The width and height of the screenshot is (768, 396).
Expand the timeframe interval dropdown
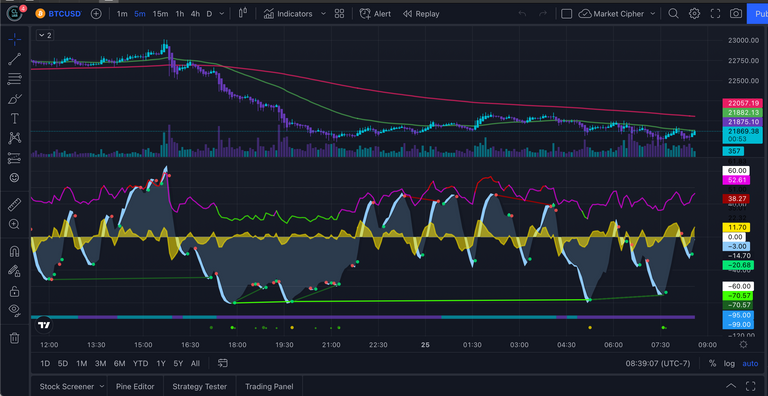pyautogui.click(x=222, y=14)
